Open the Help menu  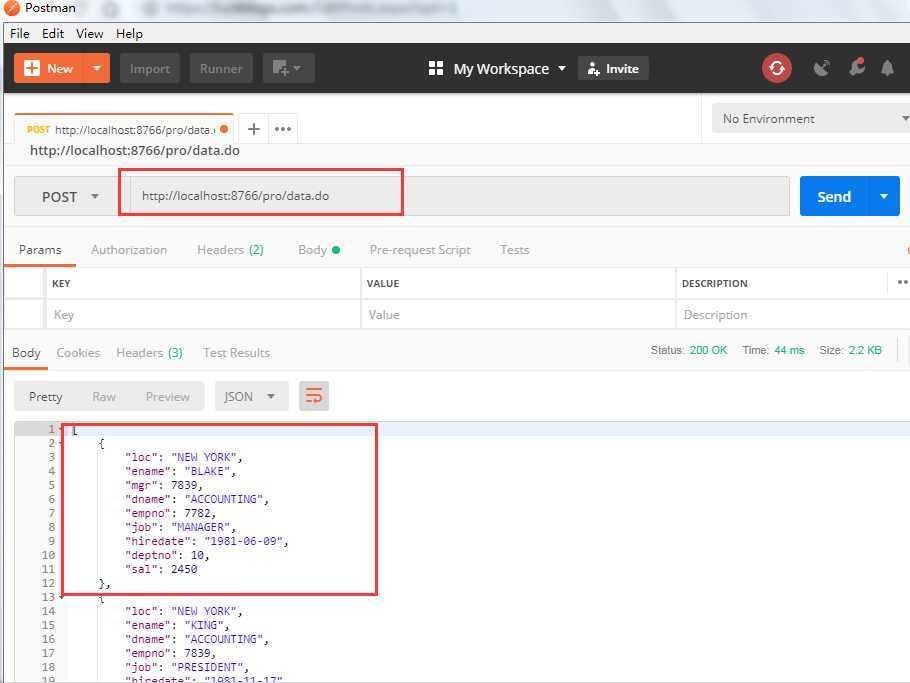(x=129, y=34)
